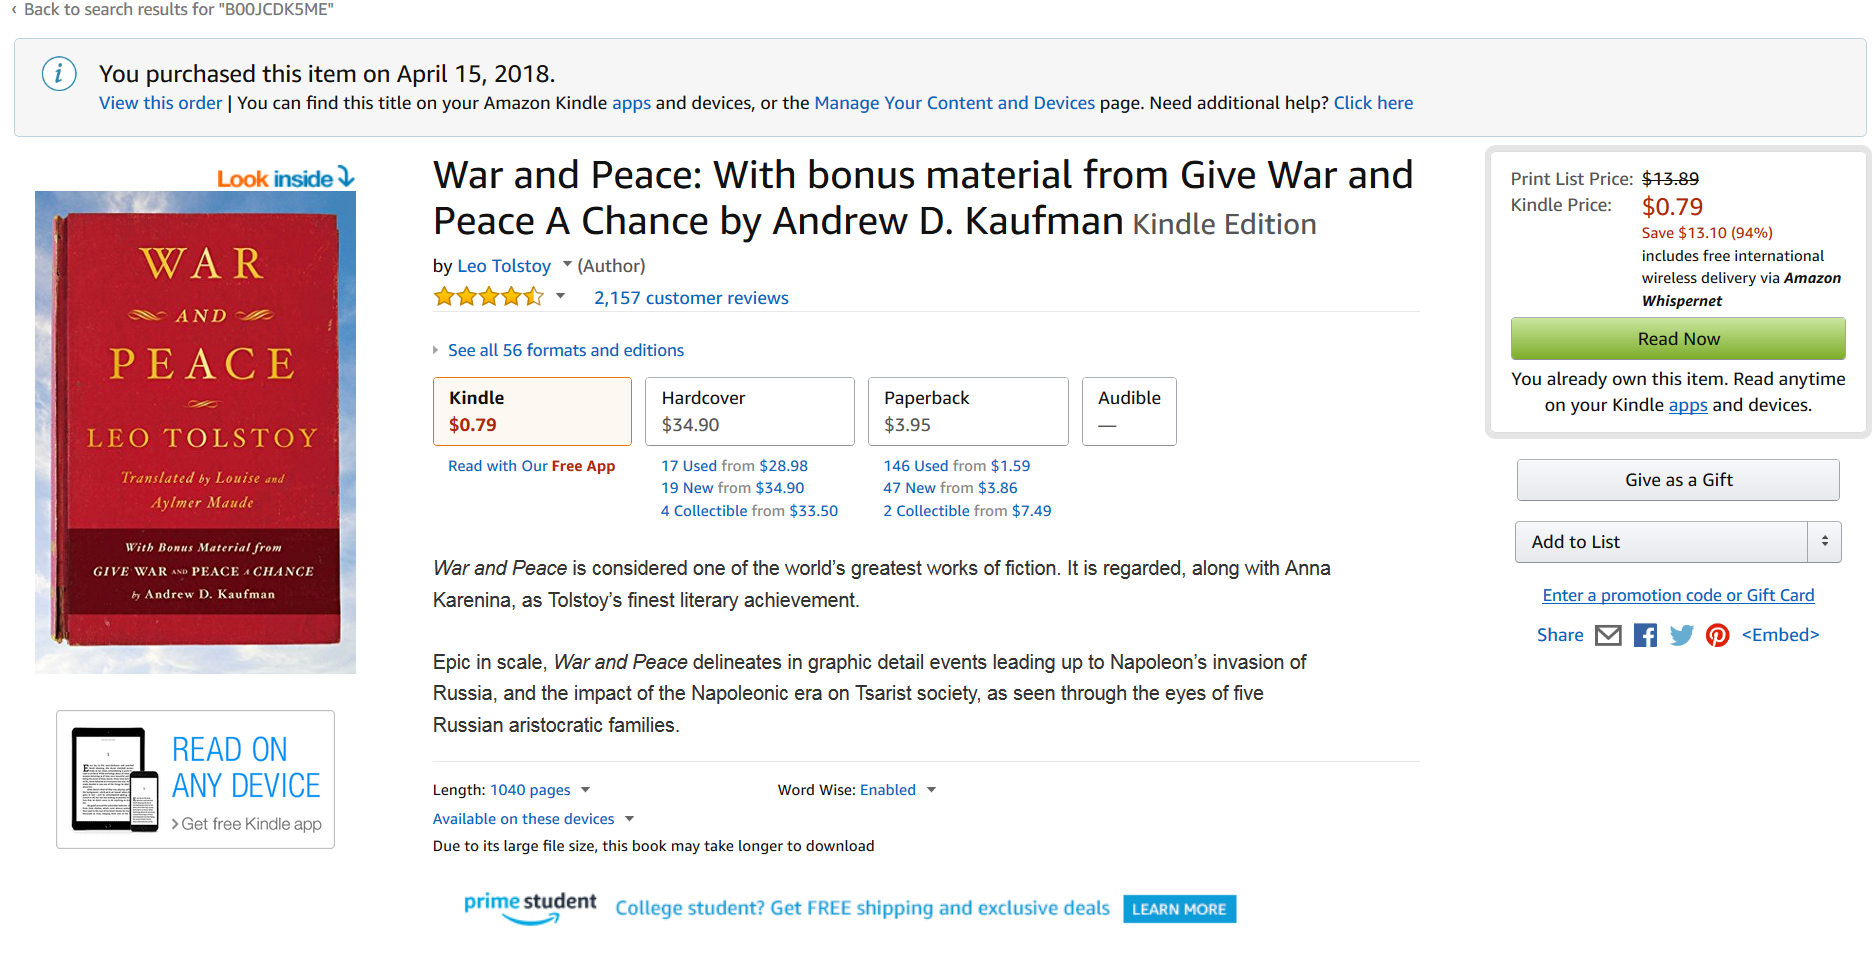Select the Audible format tab
The width and height of the screenshot is (1876, 976).
(x=1129, y=411)
